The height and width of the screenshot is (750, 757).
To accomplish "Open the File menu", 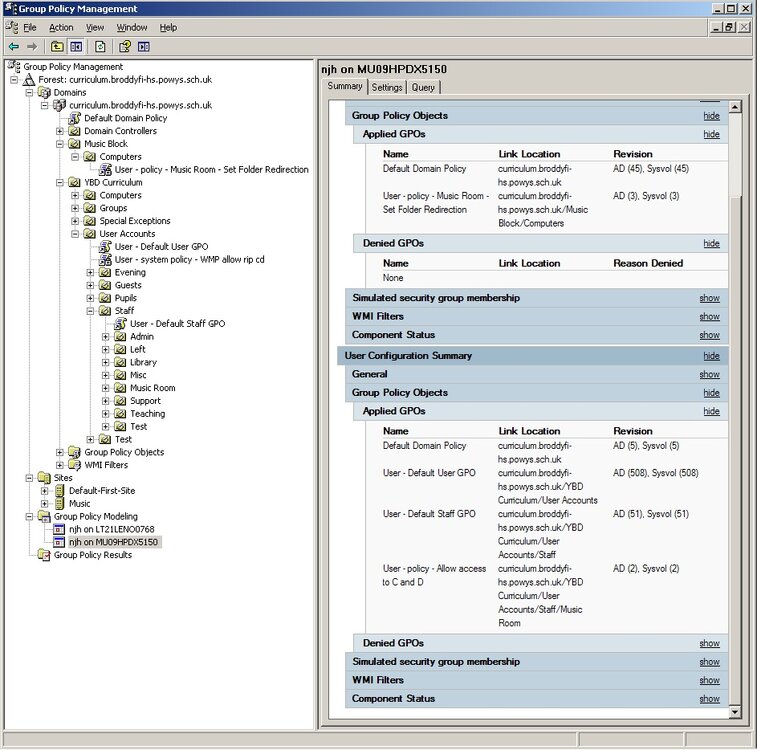I will pos(30,28).
